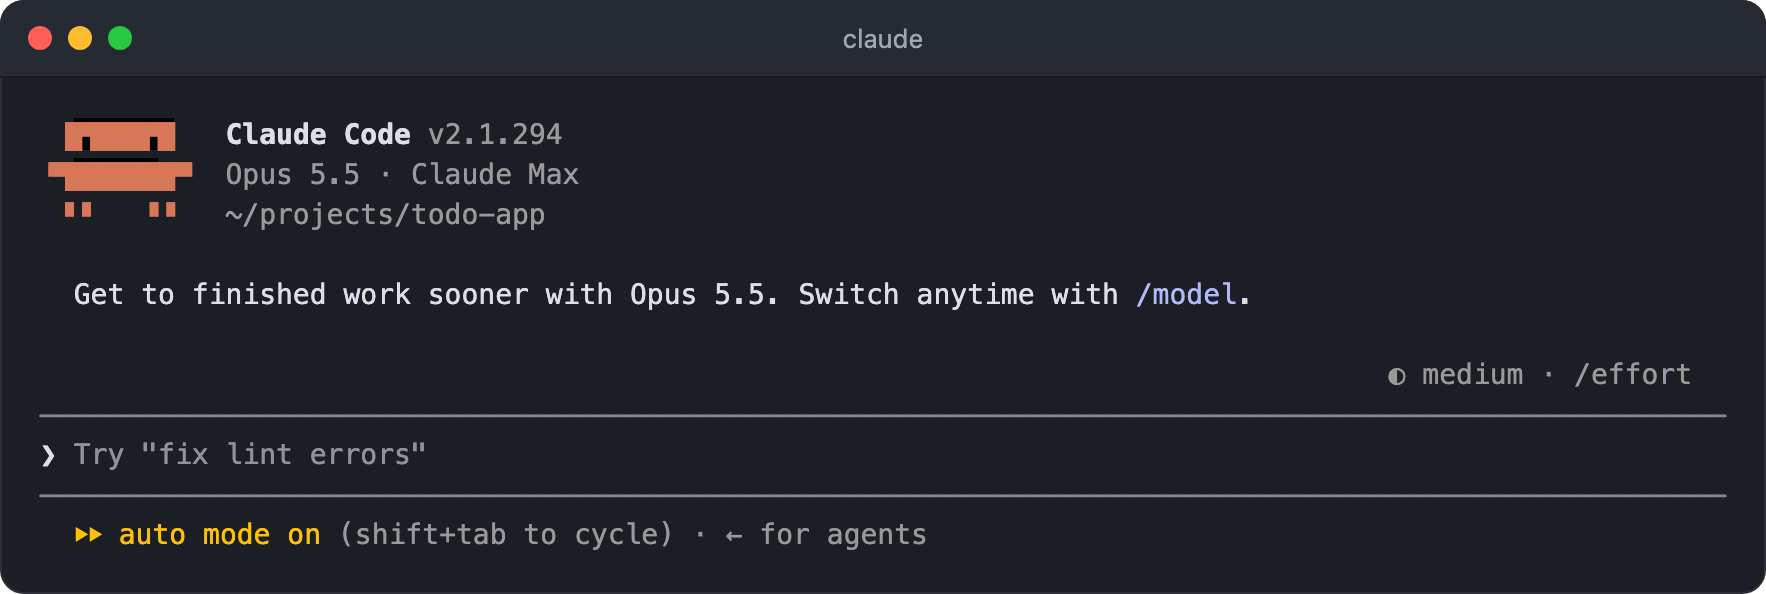Click the /model command link
Viewport: 1766px width, 594px height.
(x=1186, y=294)
